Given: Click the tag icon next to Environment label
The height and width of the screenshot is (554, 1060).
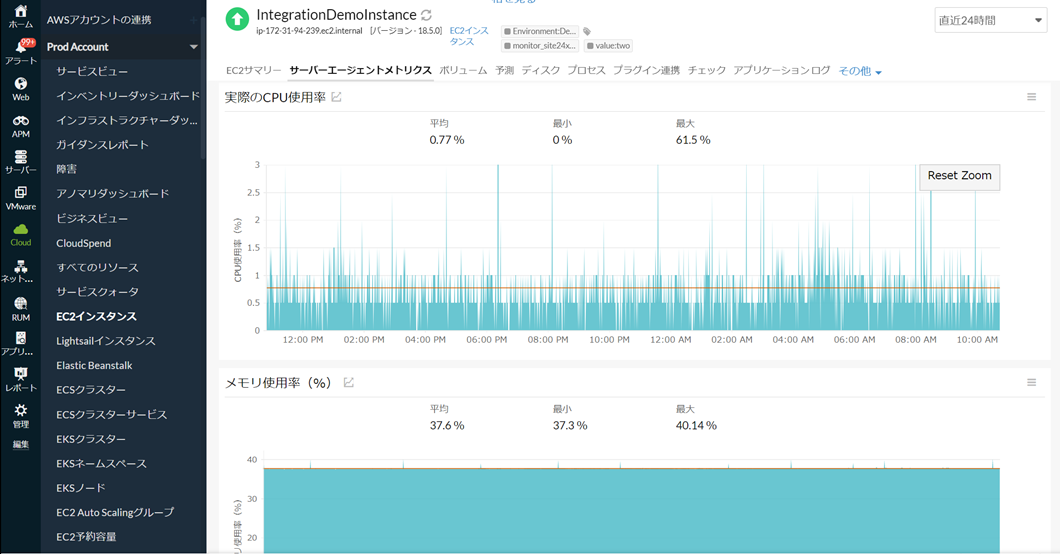Looking at the screenshot, I should click(587, 32).
